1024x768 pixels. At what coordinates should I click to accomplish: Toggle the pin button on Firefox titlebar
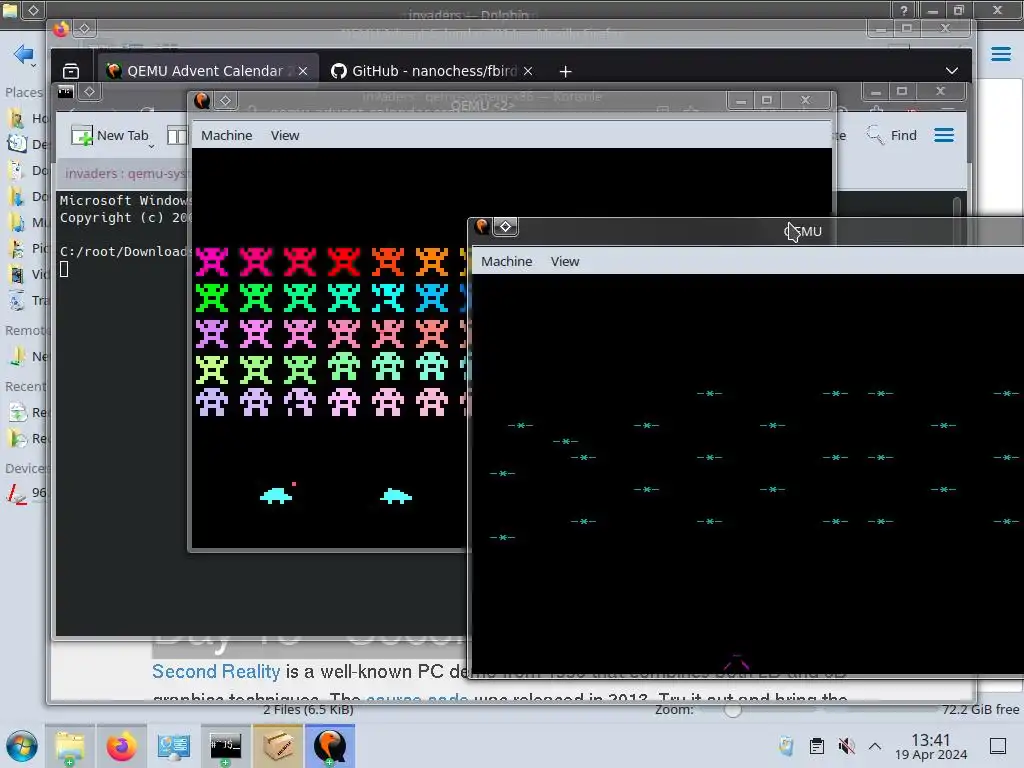[84, 28]
